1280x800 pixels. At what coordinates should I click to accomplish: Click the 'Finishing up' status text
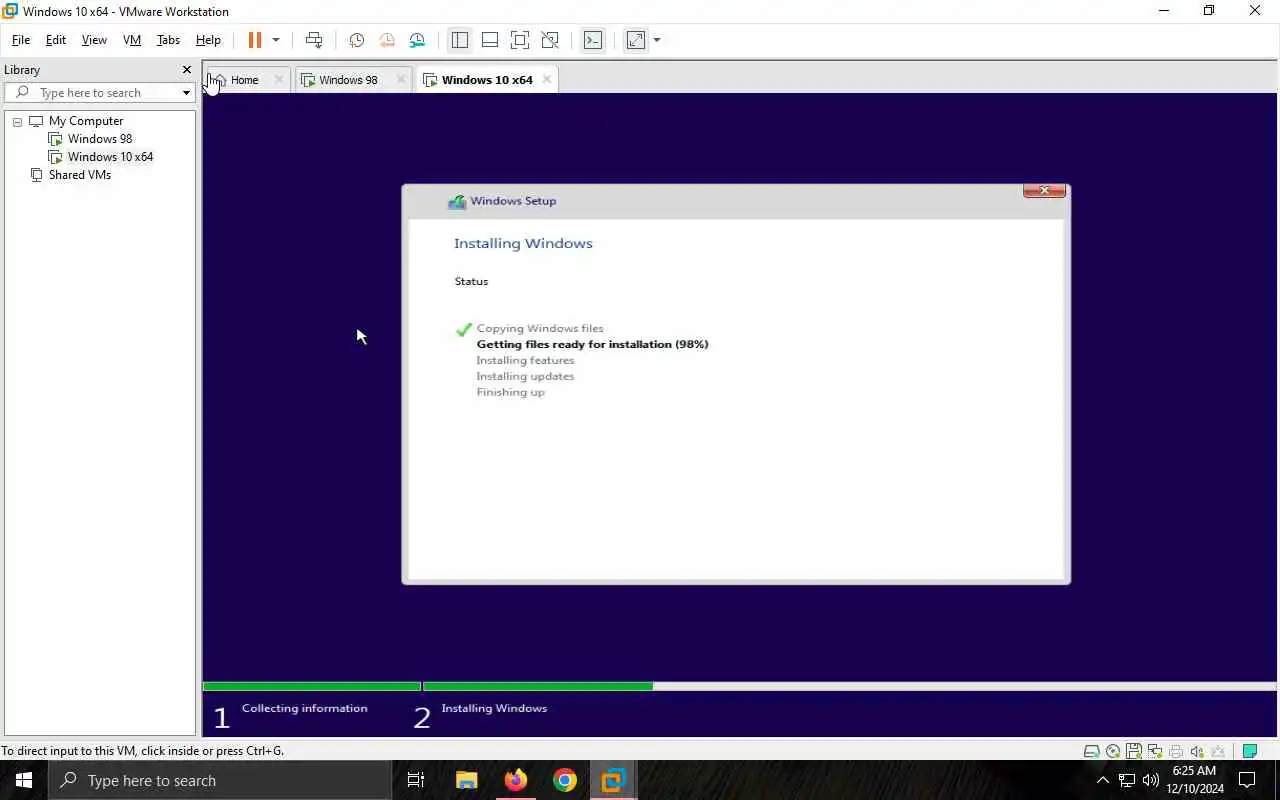click(x=510, y=392)
